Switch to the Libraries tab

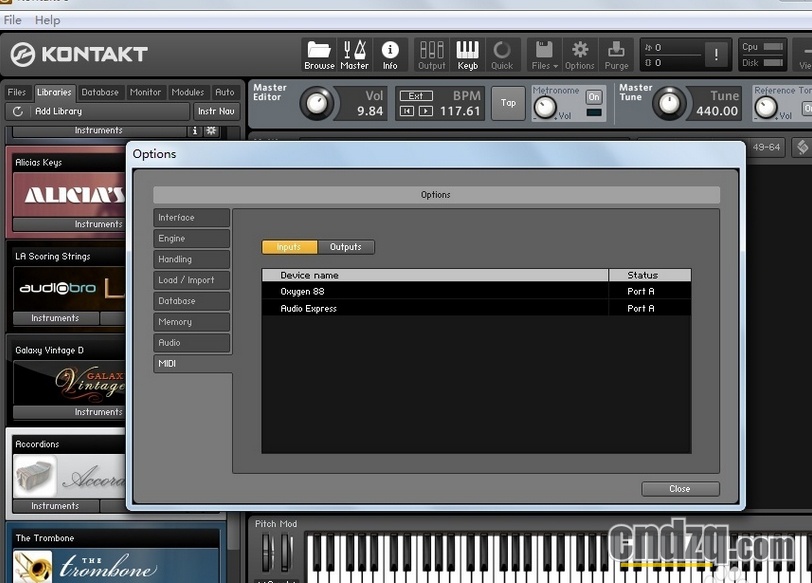point(54,92)
